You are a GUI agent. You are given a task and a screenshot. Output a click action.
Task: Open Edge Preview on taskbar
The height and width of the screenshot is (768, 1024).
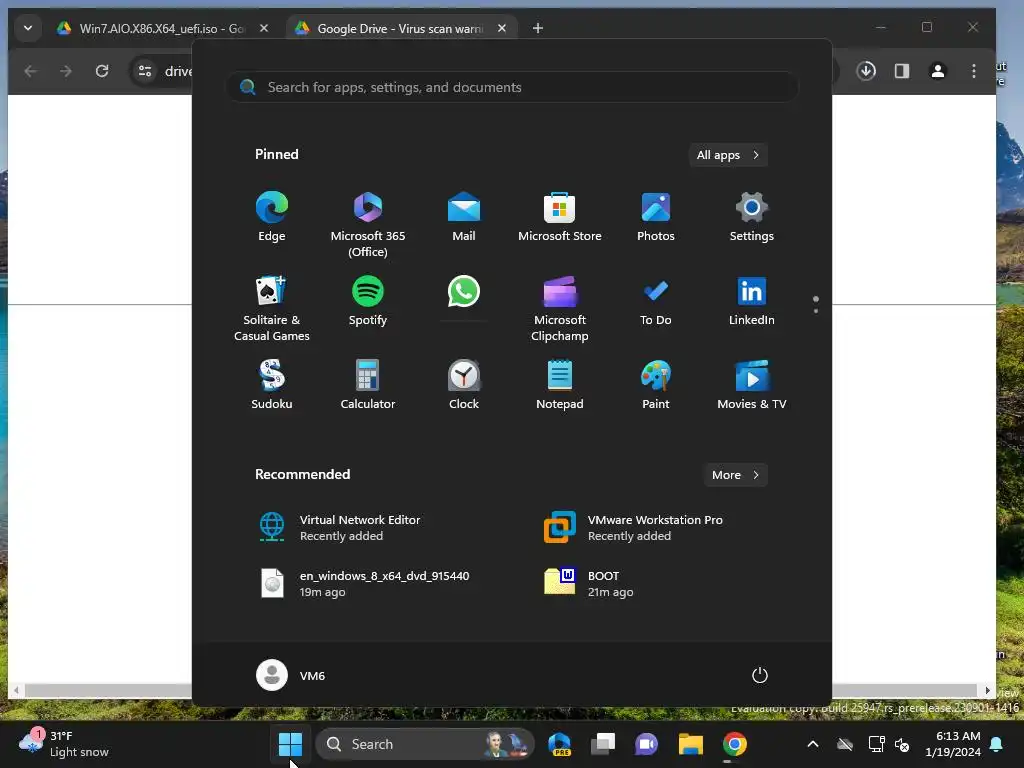560,744
